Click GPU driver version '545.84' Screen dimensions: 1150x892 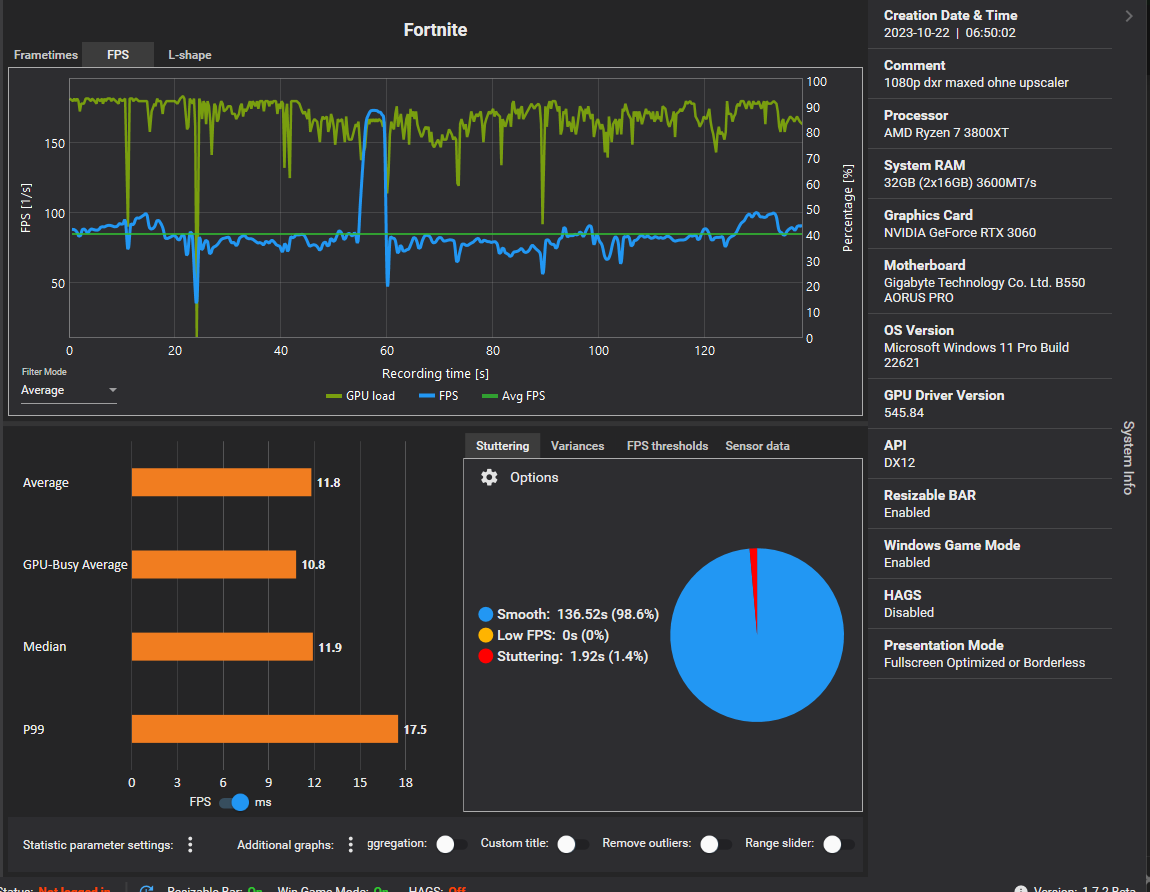coord(904,413)
